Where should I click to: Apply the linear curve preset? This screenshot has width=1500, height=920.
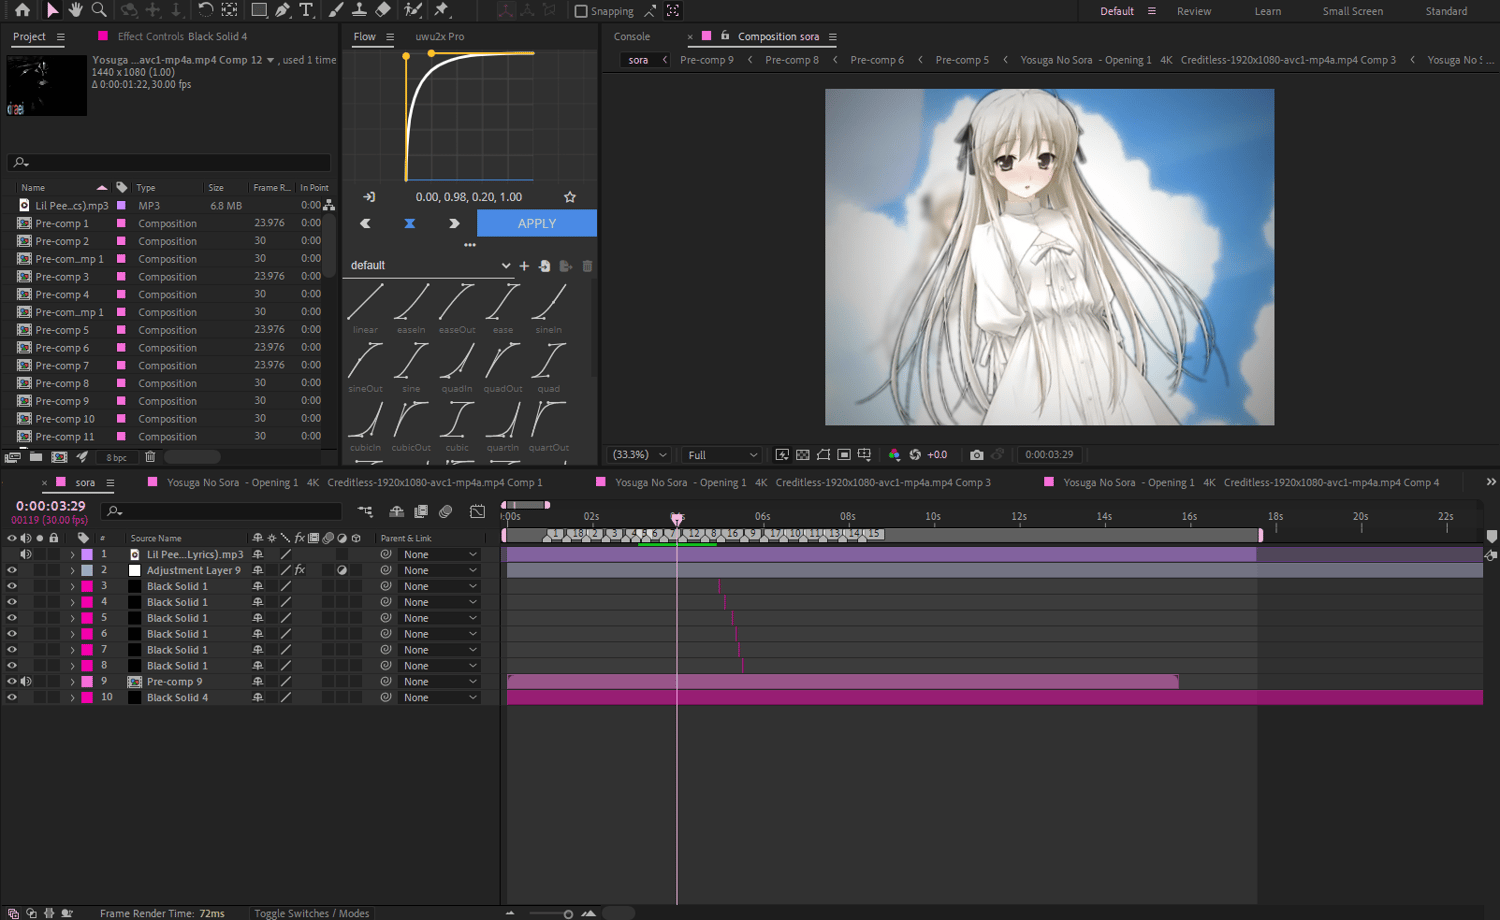365,308
